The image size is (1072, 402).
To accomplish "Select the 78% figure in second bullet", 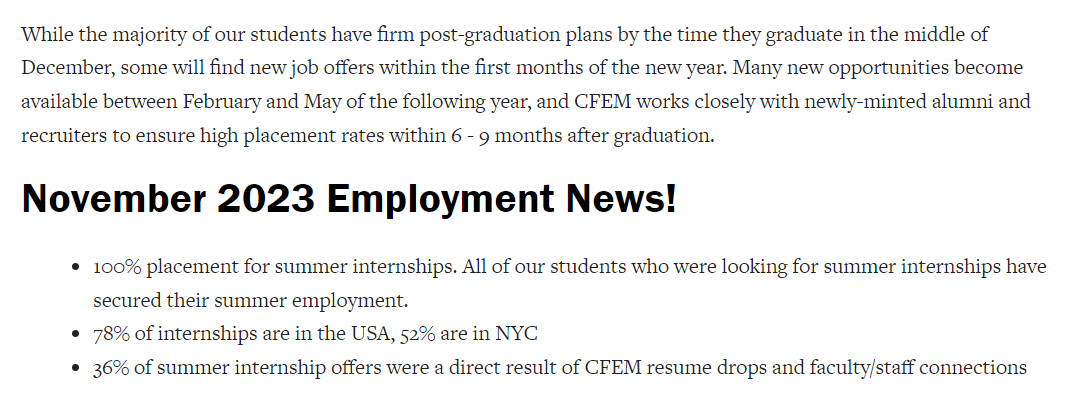I will (x=111, y=334).
